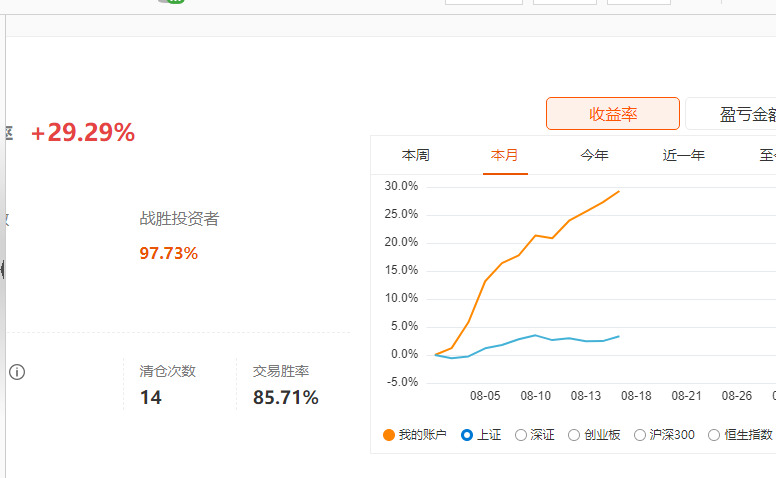Select the 上证 radio button

[466, 435]
